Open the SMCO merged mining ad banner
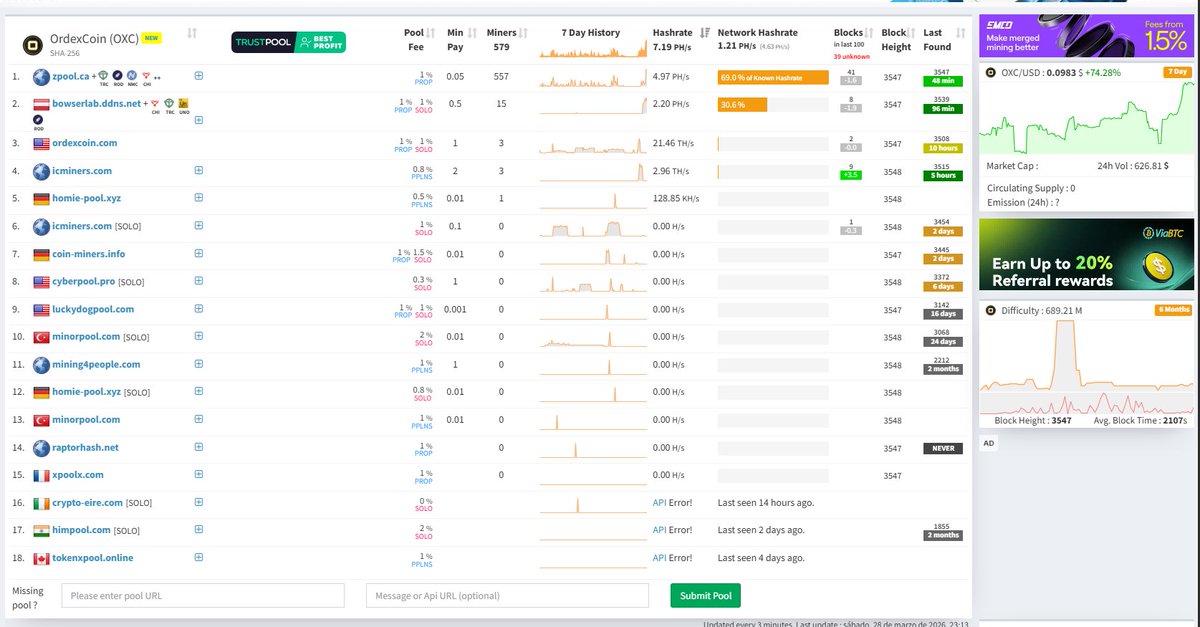The width and height of the screenshot is (1200, 627). coord(1086,36)
